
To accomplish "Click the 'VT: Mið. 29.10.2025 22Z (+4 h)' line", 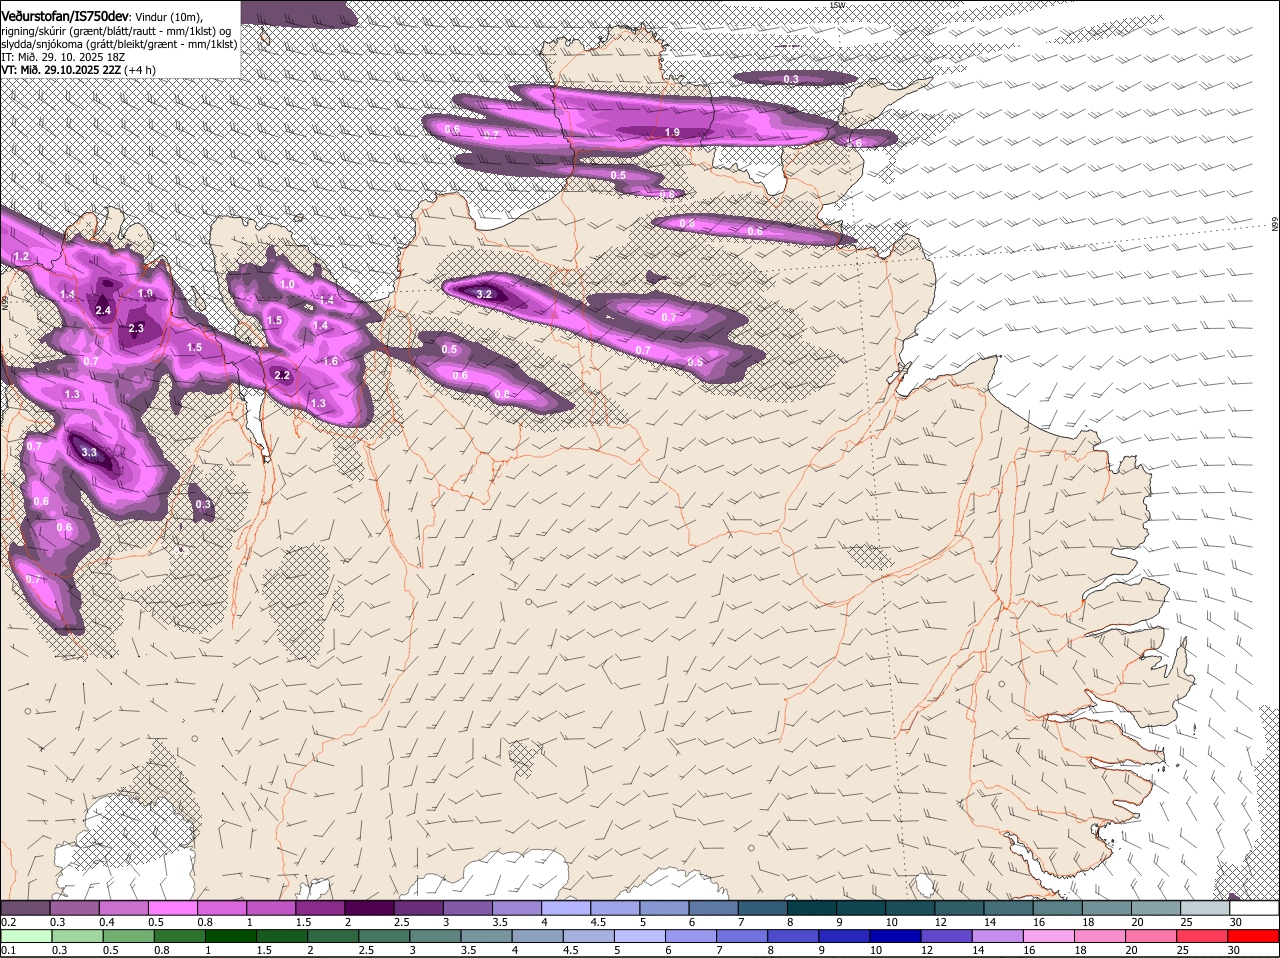I will [x=78, y=70].
